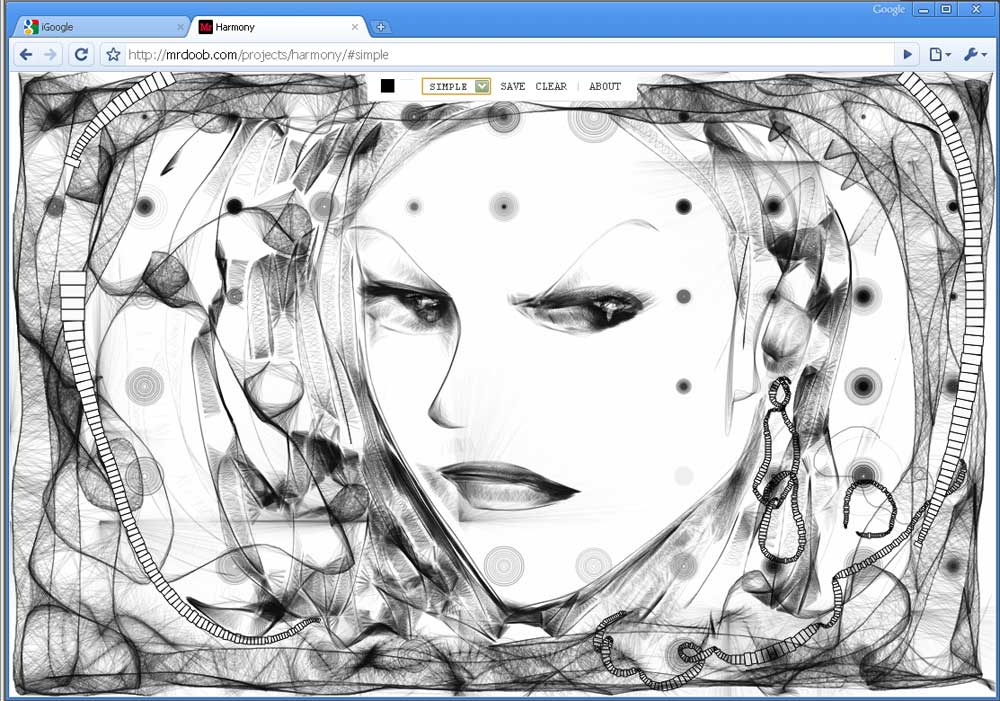Close the Harmony tab
1000x701 pixels.
click(x=356, y=27)
